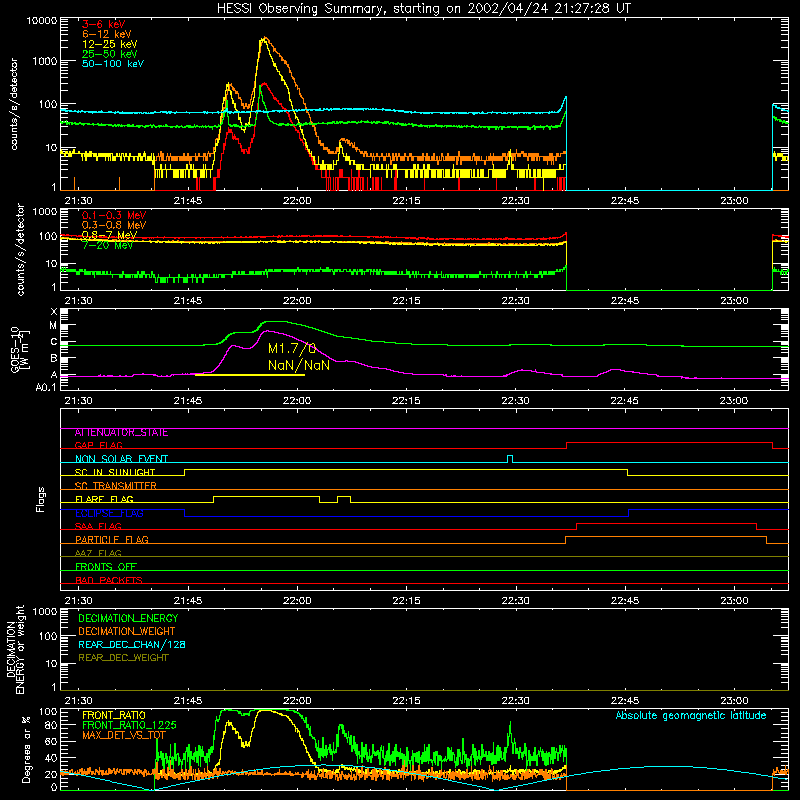Click the 'DECIMATION_ENERGY' legend label
The image size is (800, 800).
[128, 618]
